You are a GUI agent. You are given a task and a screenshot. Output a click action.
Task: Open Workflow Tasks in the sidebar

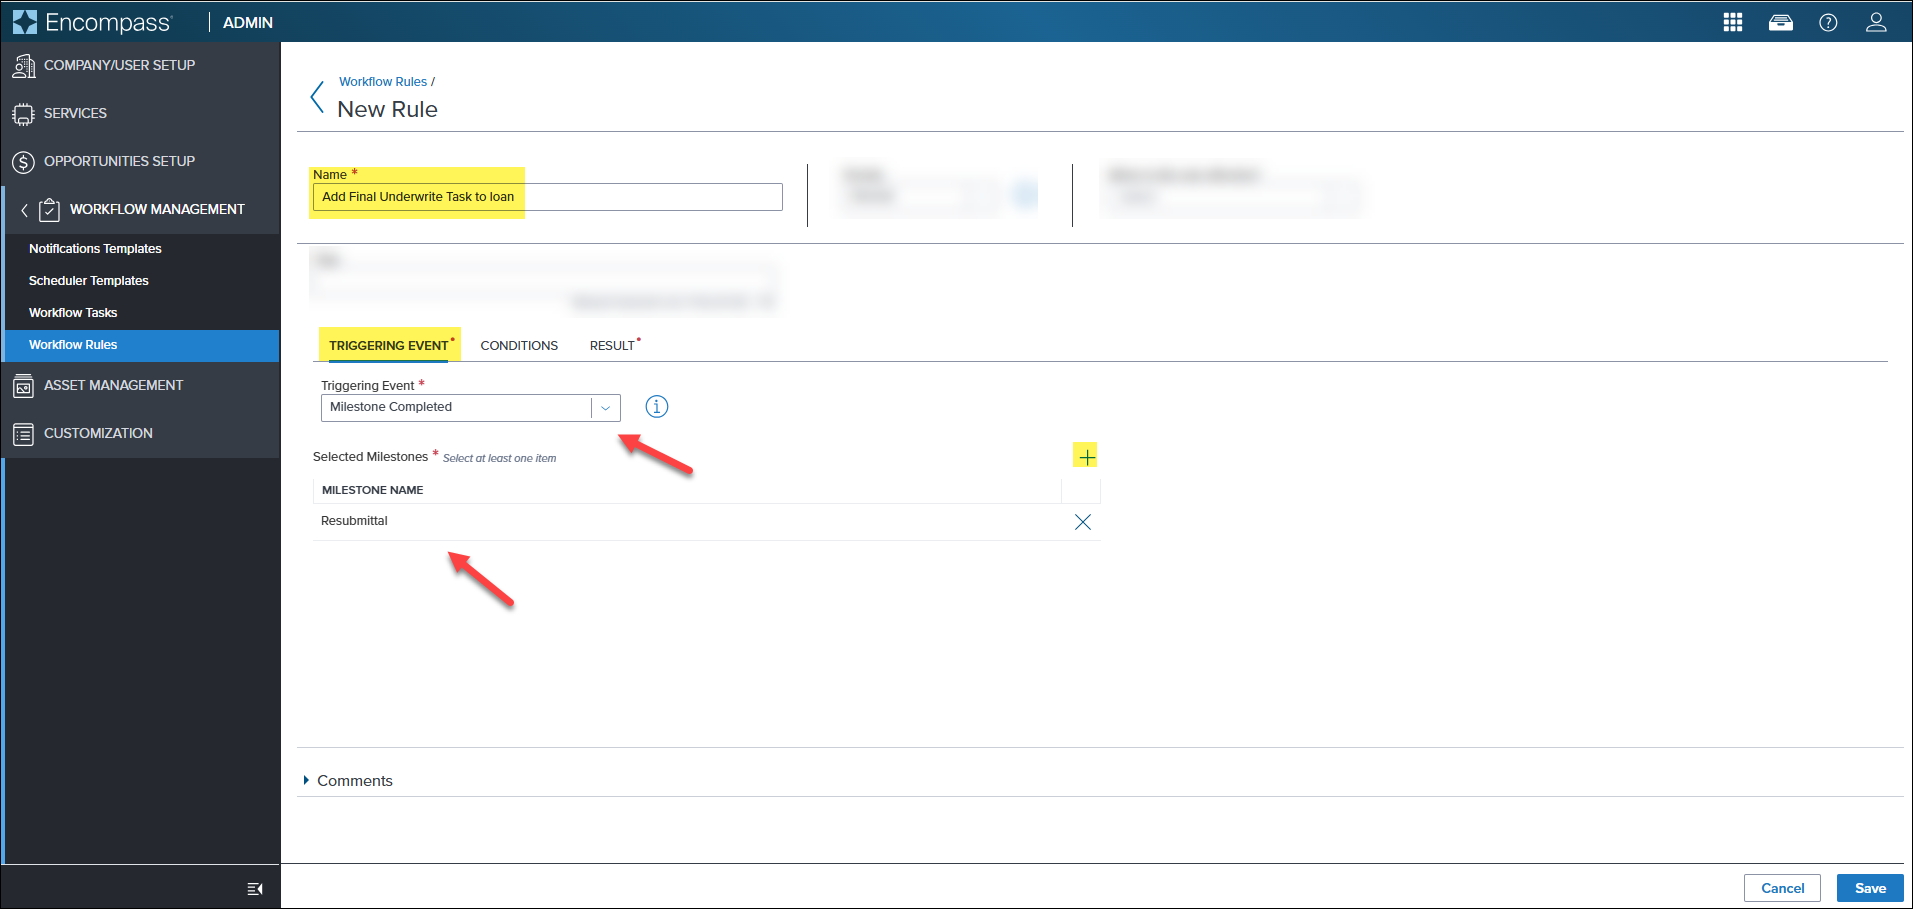(x=73, y=313)
